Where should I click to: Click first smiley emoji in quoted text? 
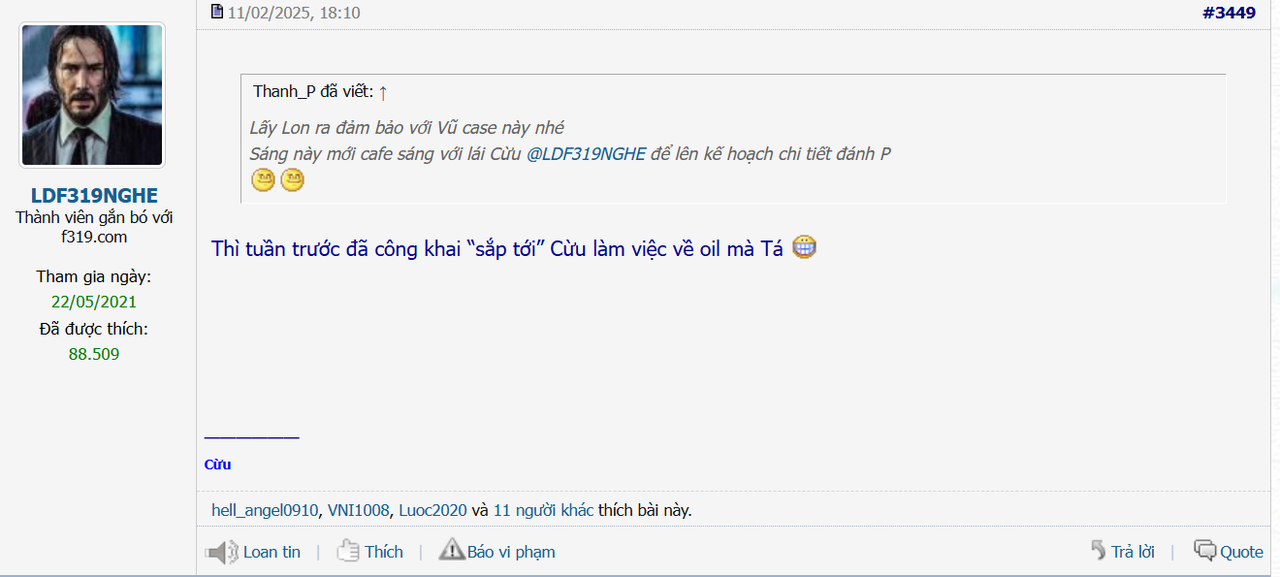[263, 181]
